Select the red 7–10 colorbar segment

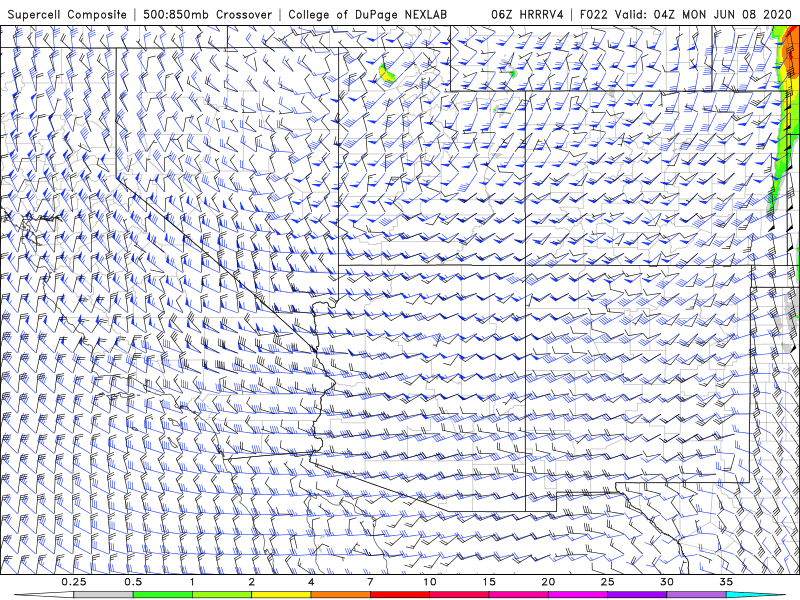(399, 595)
